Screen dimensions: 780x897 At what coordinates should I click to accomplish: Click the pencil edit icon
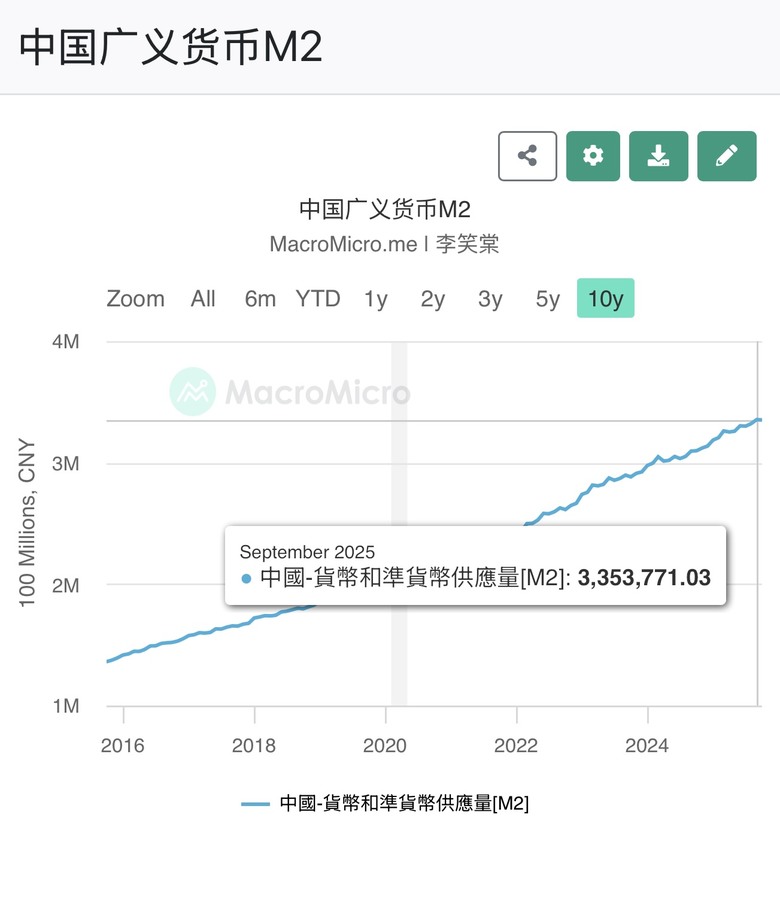tap(727, 156)
